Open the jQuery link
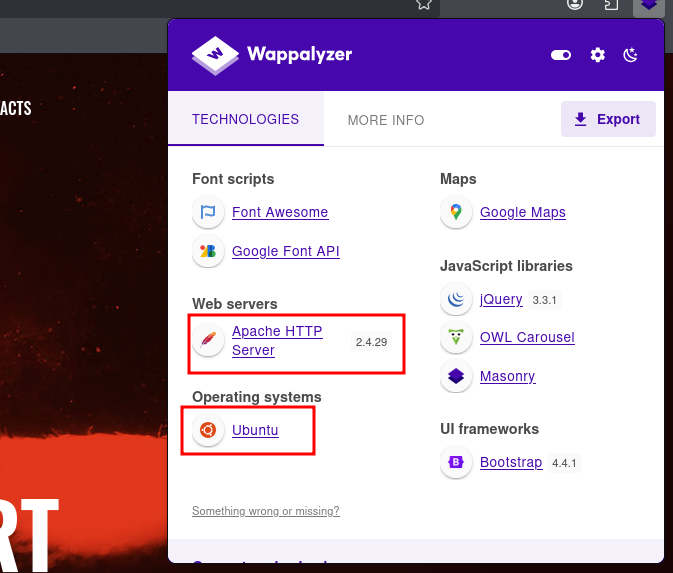The image size is (673, 573). (501, 299)
